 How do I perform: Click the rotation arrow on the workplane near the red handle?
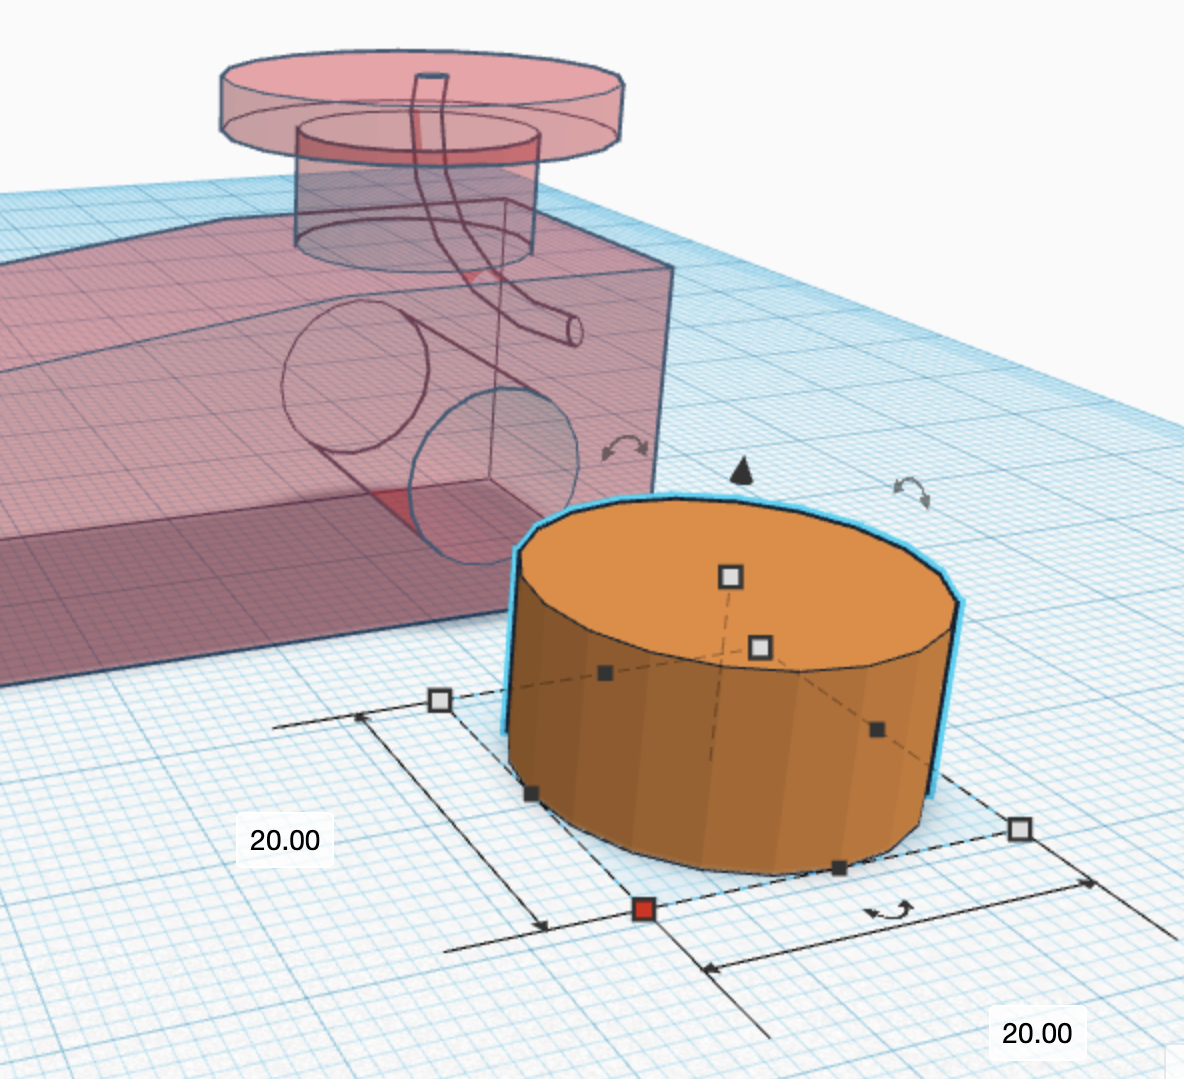pyautogui.click(x=890, y=911)
